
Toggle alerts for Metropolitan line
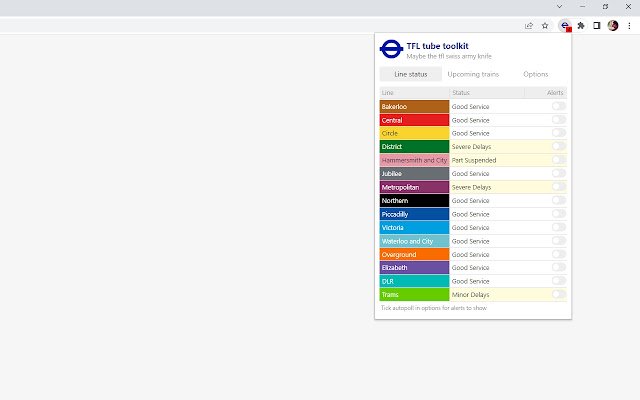coord(559,187)
